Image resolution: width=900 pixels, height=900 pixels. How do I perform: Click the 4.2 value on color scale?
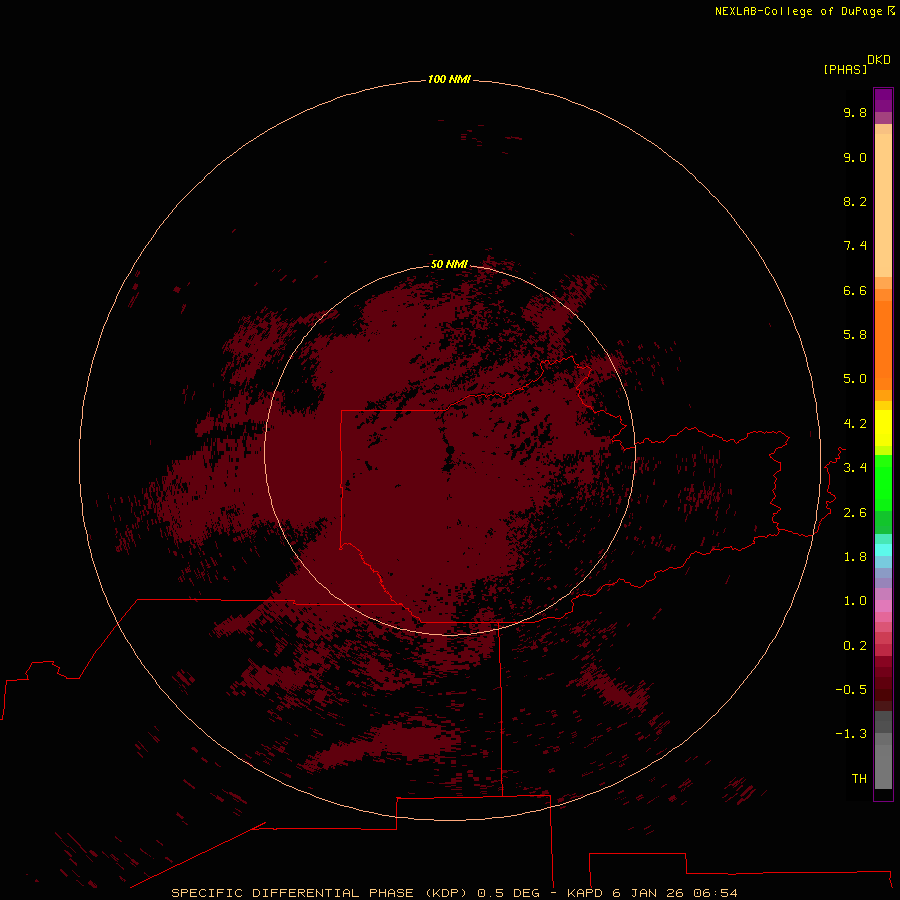855,424
